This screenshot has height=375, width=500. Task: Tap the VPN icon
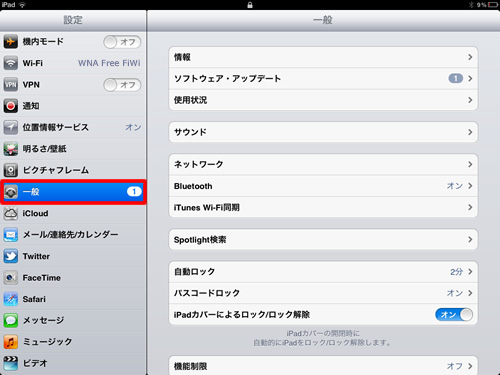coord(11,84)
